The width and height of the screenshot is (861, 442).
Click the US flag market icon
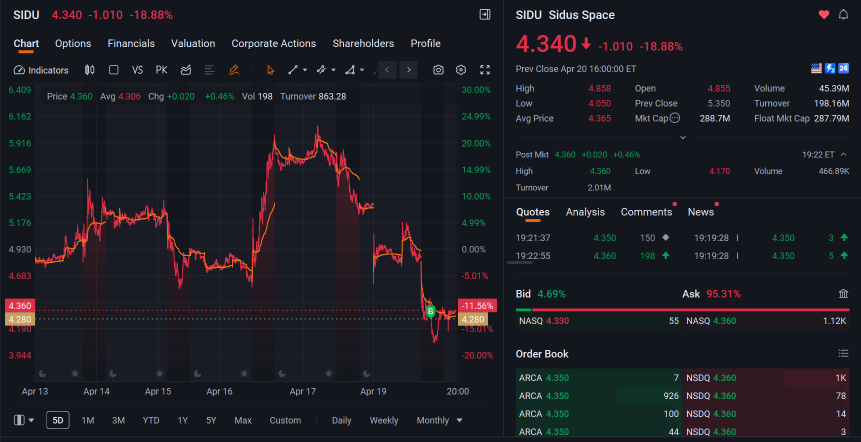click(817, 69)
